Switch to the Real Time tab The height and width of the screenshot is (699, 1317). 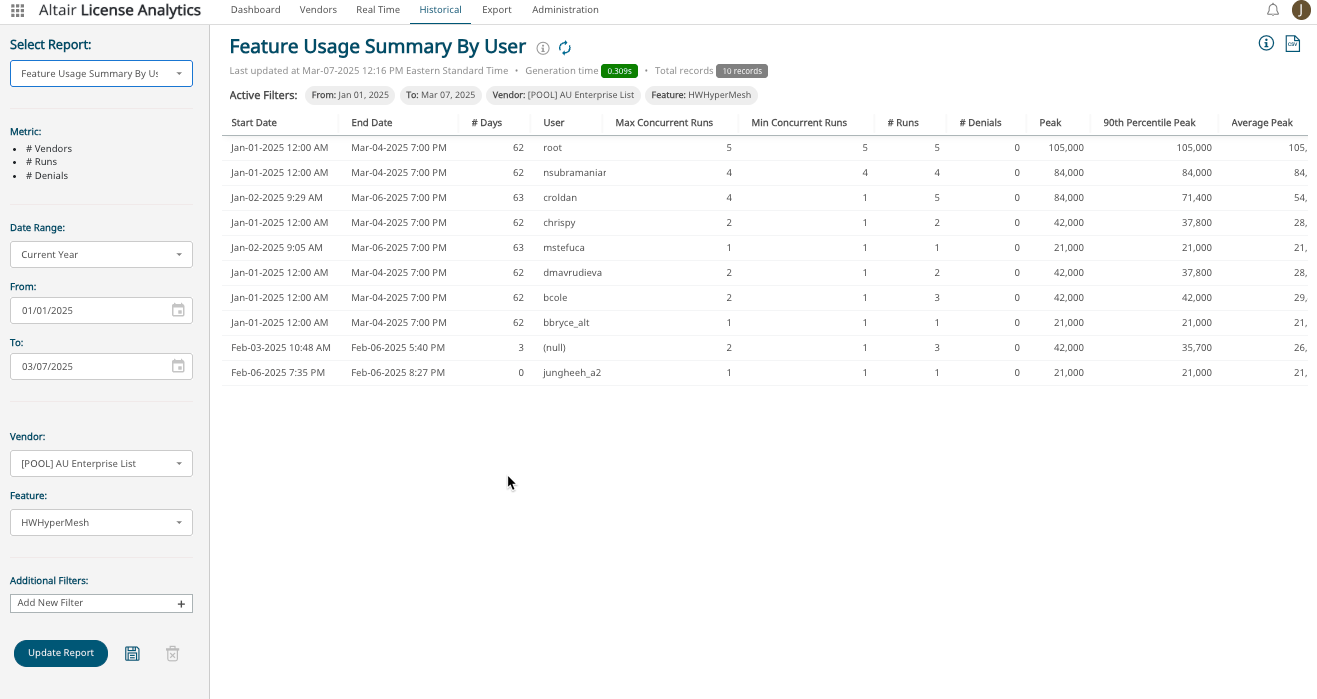[x=378, y=10]
